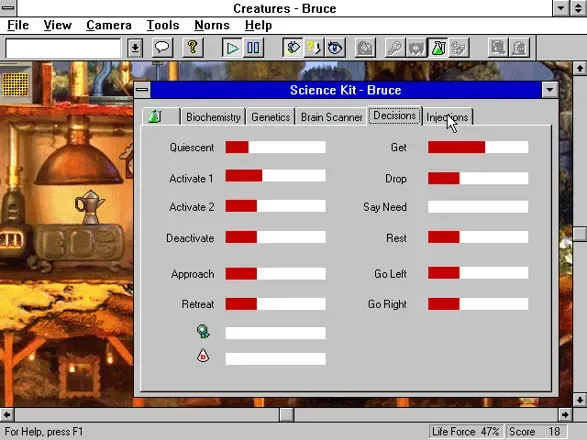Click the Say Need empty bar
587x440 pixels.
coord(478,207)
